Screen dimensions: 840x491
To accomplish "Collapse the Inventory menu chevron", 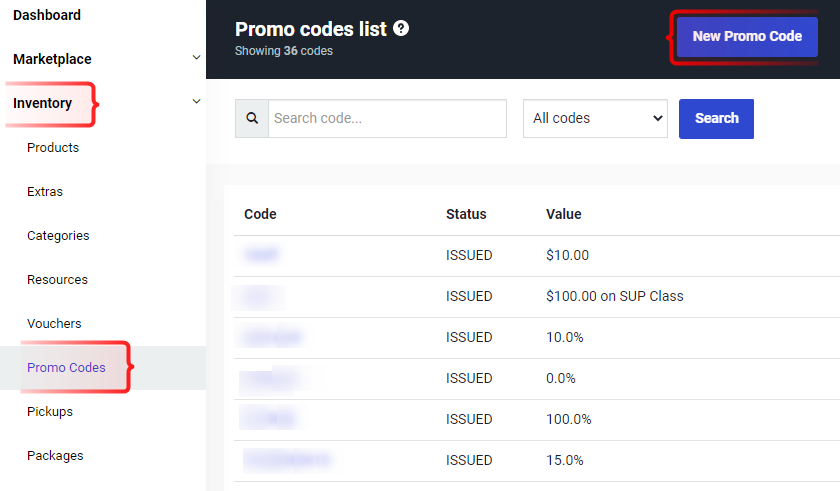I will pos(196,102).
